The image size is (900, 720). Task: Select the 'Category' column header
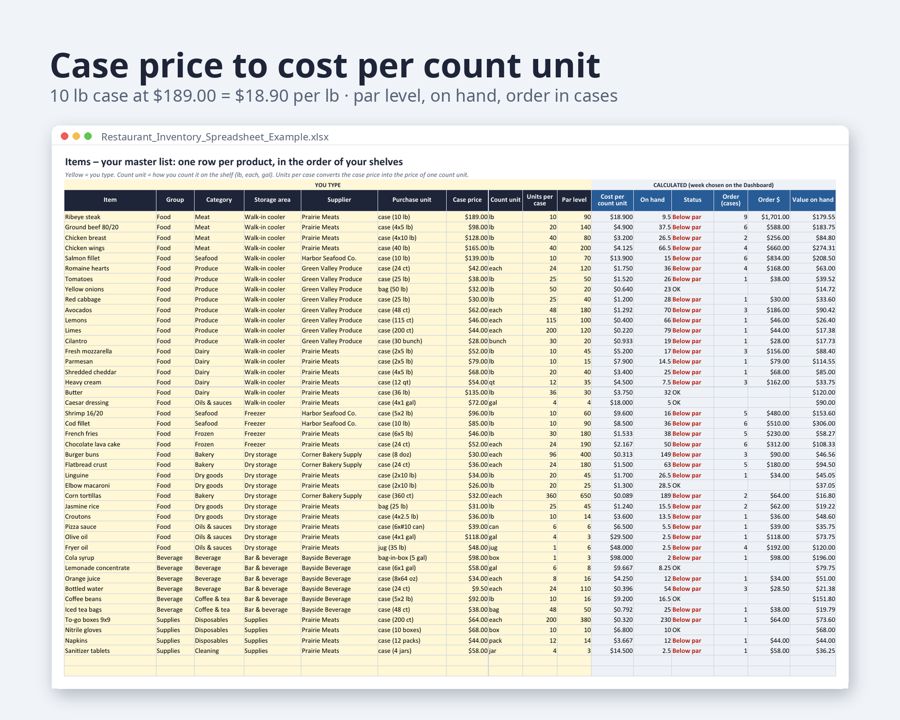[219, 200]
